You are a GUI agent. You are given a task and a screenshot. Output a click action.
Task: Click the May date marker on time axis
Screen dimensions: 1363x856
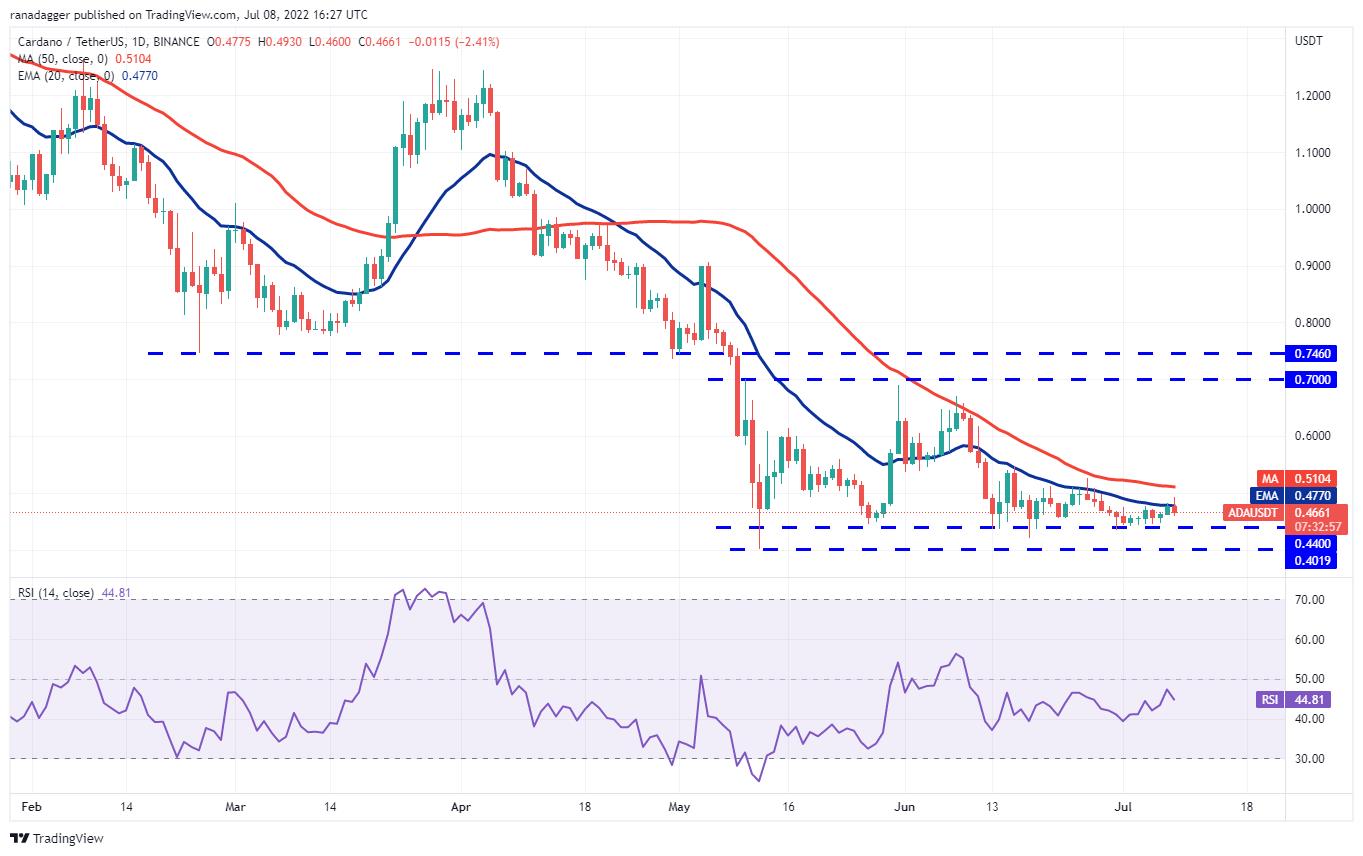pyautogui.click(x=679, y=805)
